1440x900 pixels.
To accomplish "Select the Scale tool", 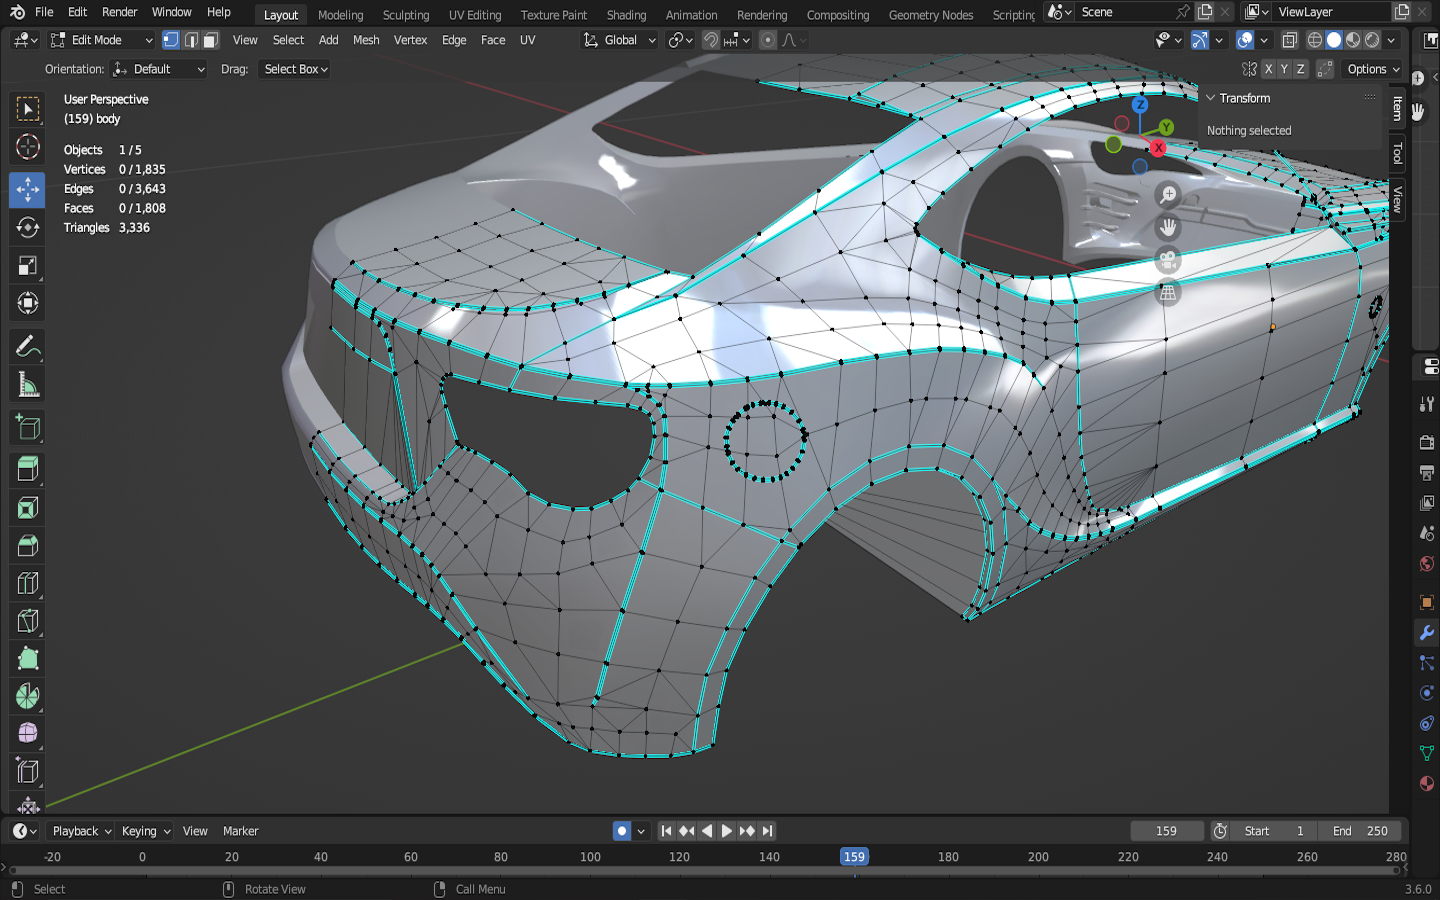I will click(x=27, y=265).
